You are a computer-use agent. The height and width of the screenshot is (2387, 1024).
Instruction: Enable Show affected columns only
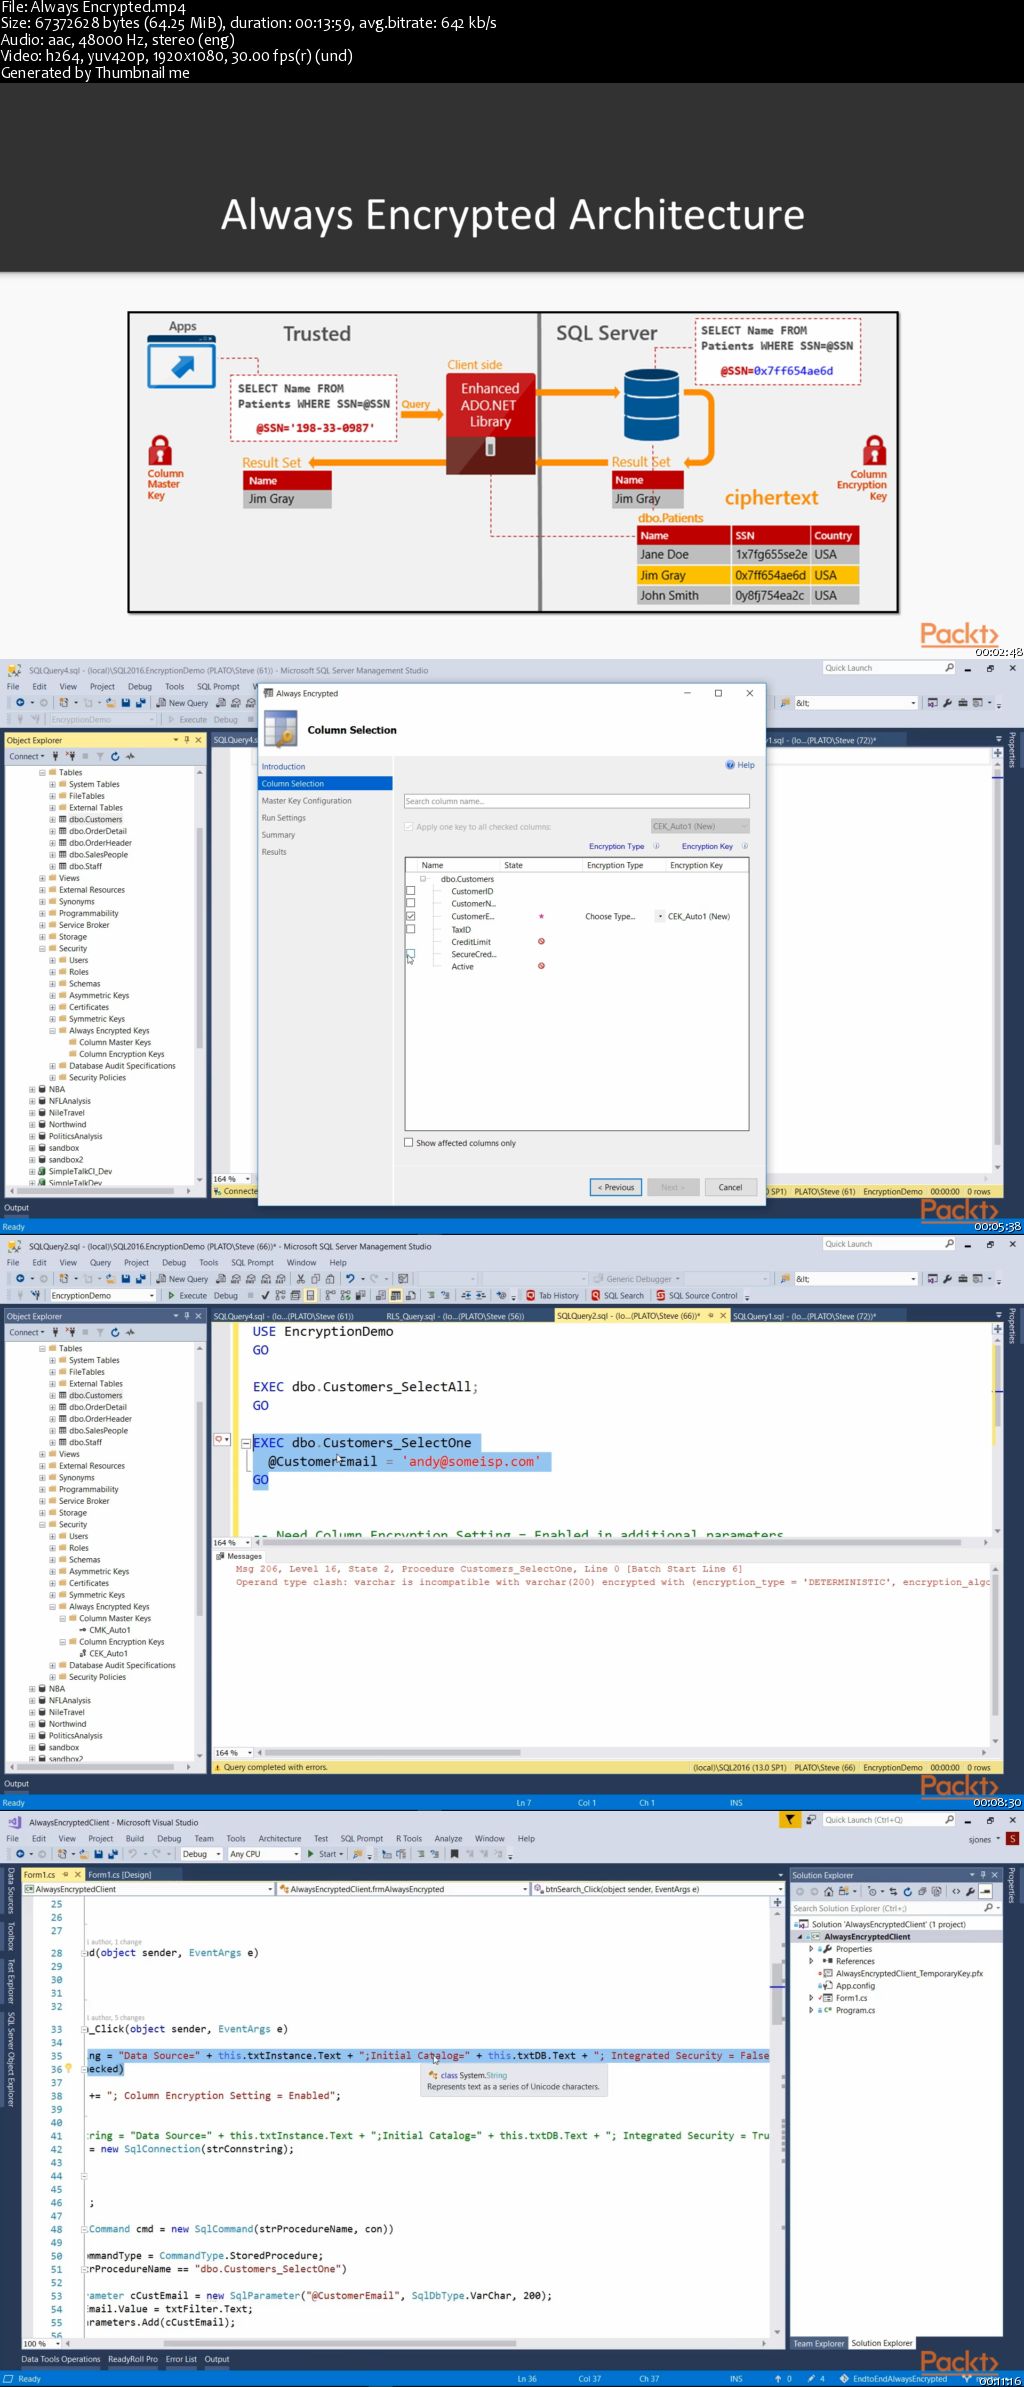coord(408,1142)
